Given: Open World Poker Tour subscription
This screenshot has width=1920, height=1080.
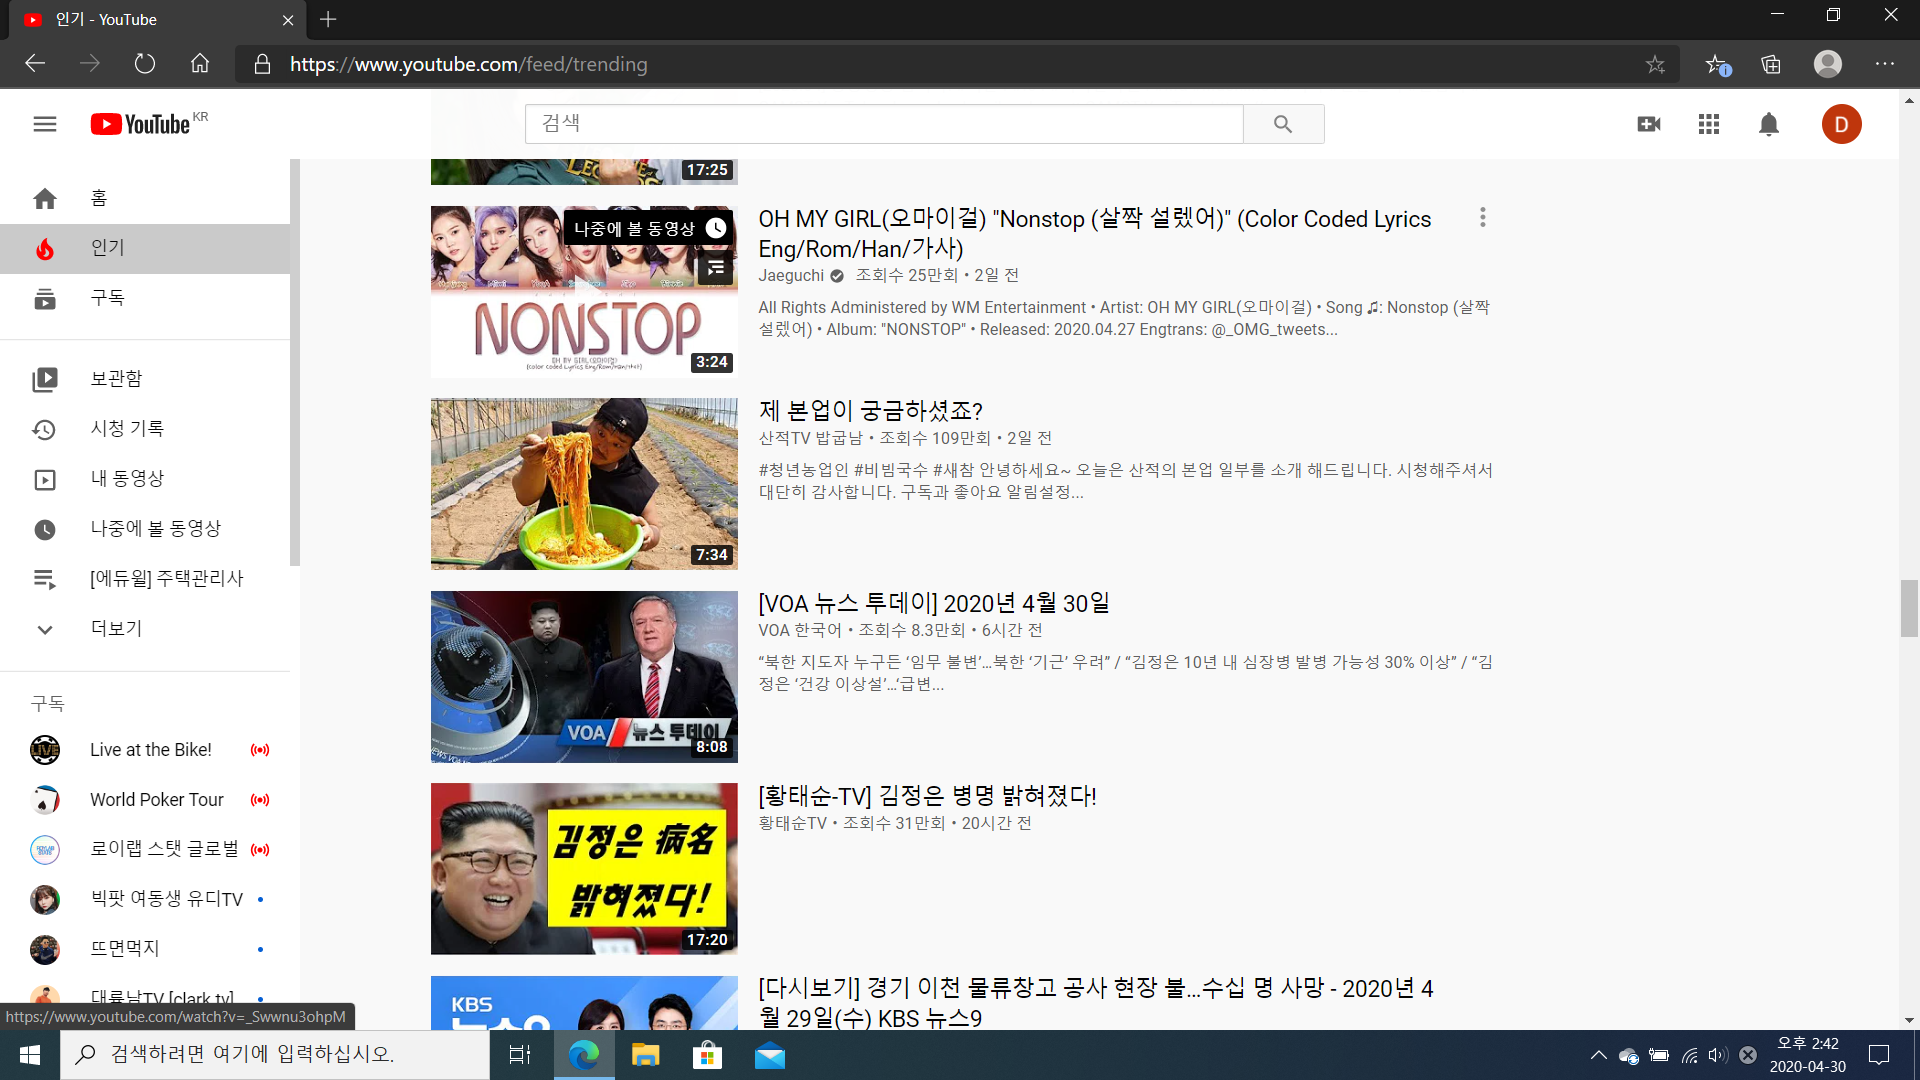Looking at the screenshot, I should 145,800.
